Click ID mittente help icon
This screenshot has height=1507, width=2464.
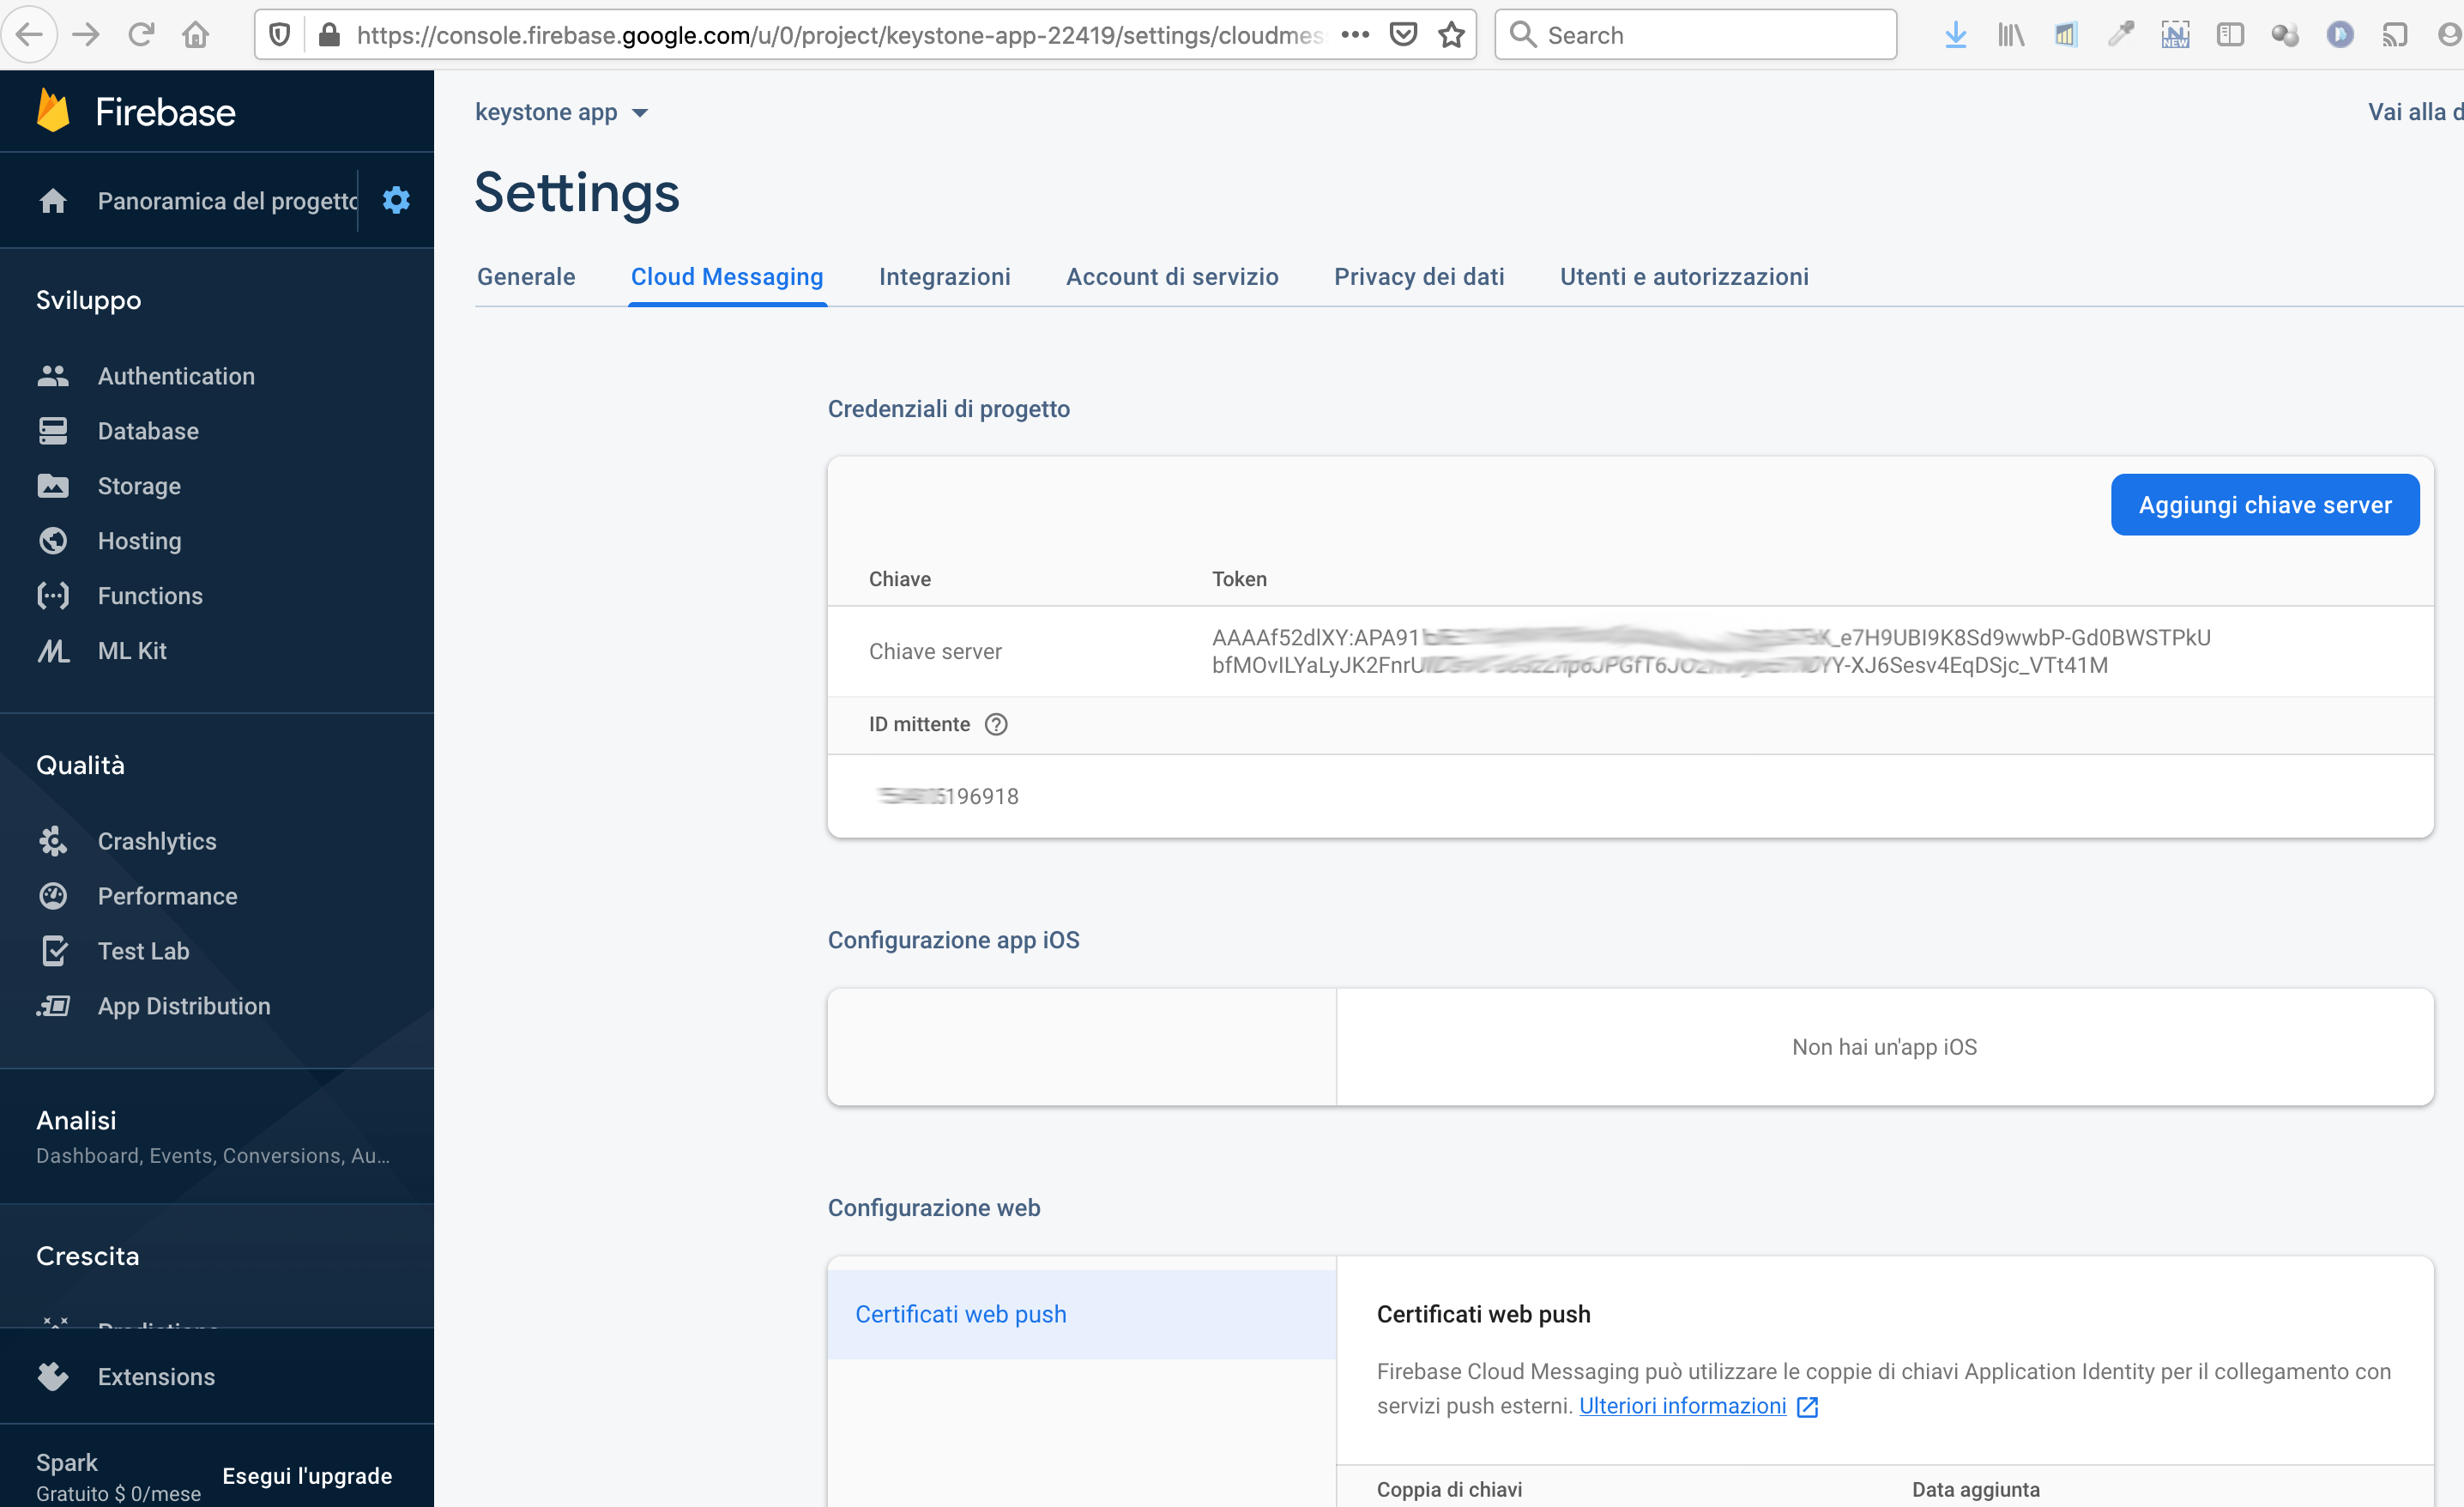tap(998, 723)
